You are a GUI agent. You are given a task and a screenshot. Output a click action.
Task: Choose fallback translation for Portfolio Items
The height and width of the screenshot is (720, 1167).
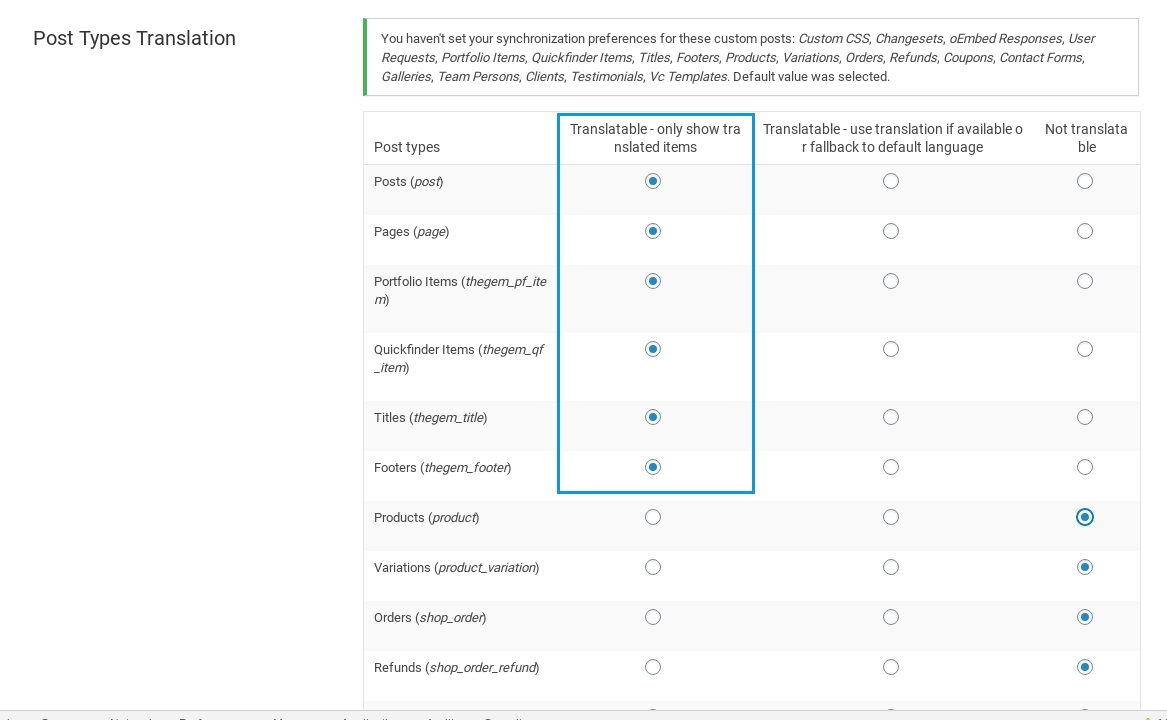coord(891,281)
